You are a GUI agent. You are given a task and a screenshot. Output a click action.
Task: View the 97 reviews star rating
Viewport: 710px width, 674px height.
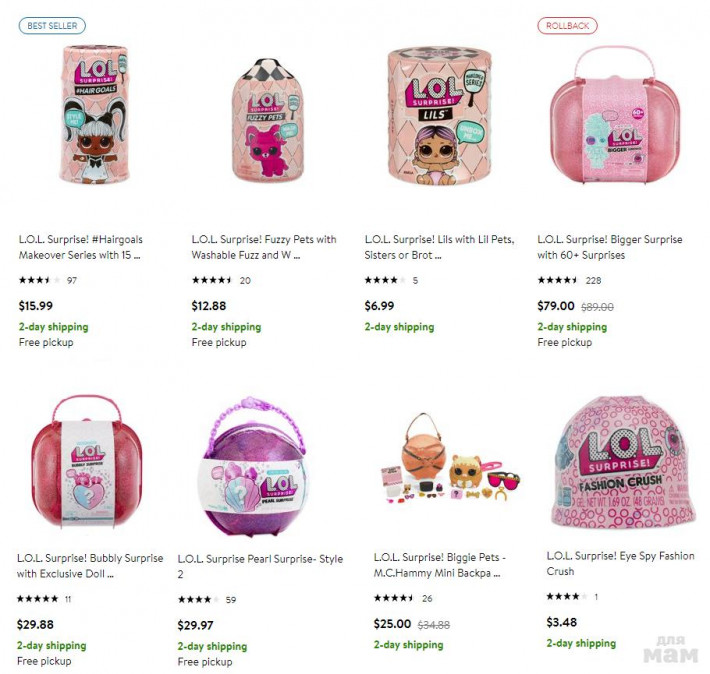[x=48, y=280]
